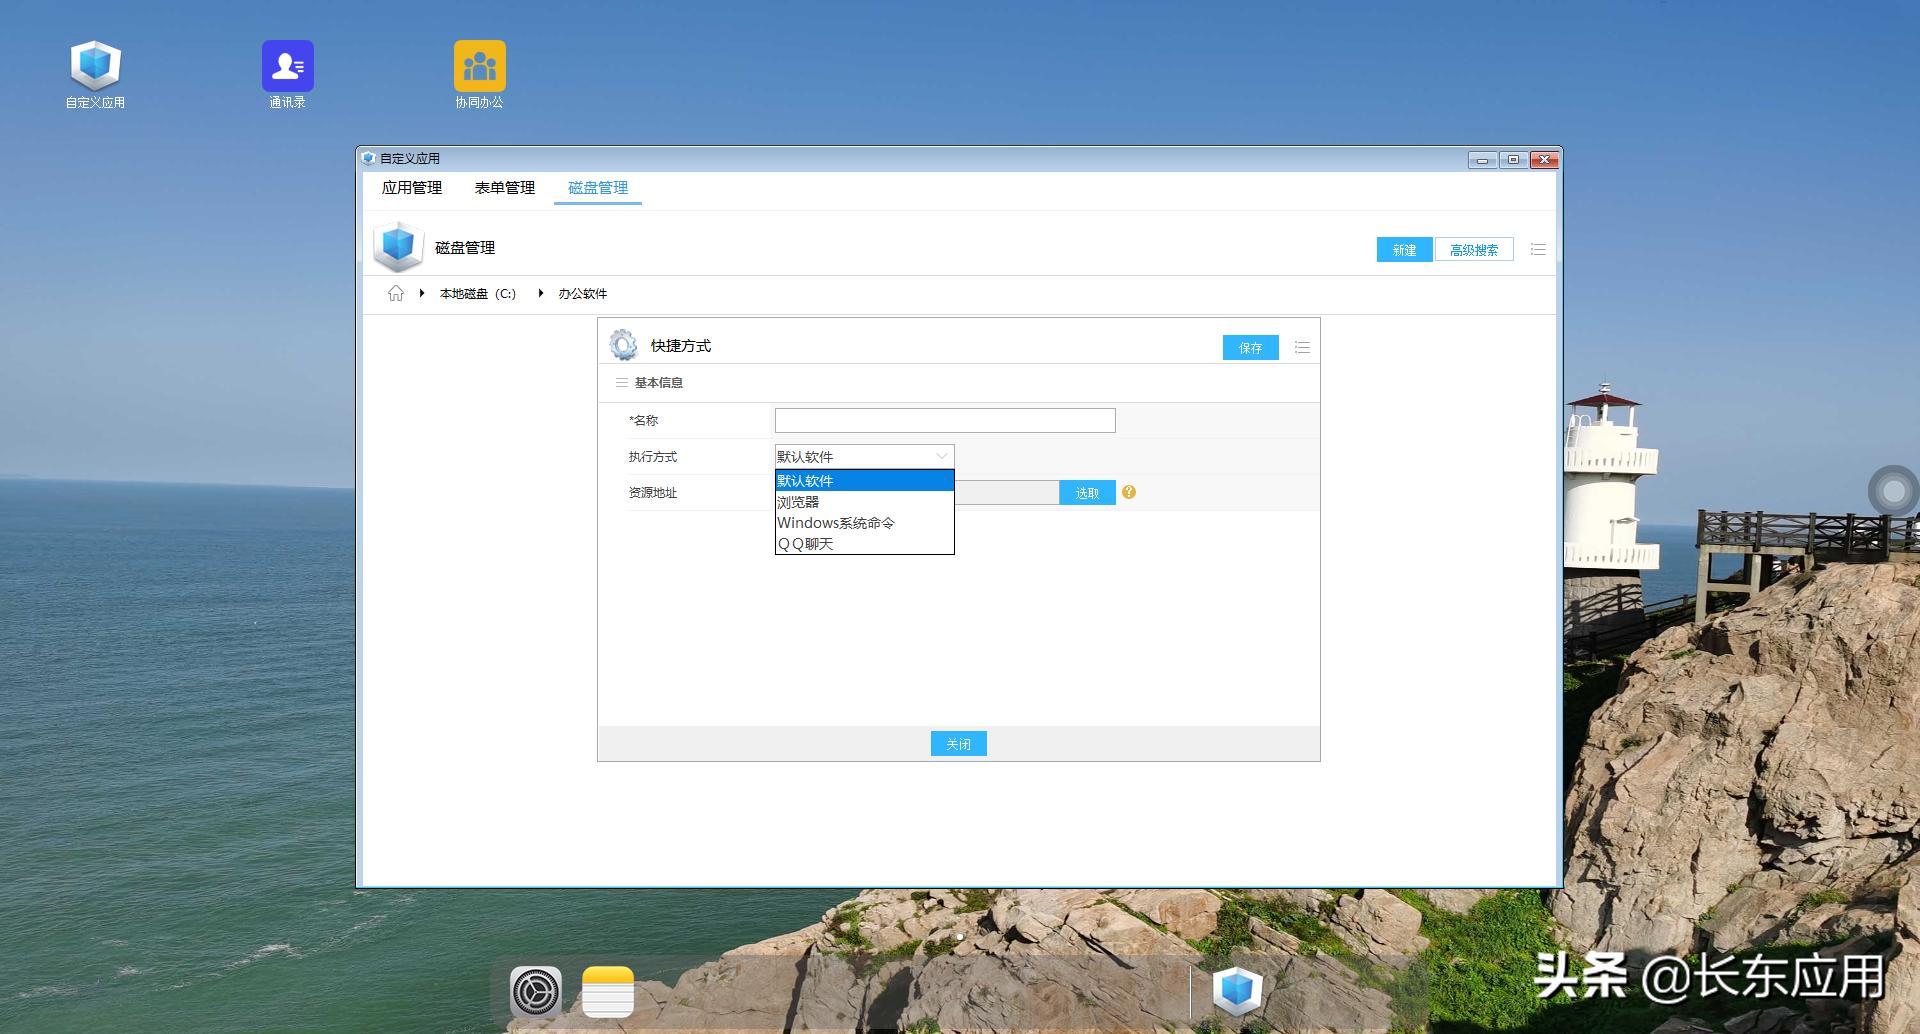This screenshot has height=1034, width=1920.
Task: Click the 保存 button
Action: (1250, 347)
